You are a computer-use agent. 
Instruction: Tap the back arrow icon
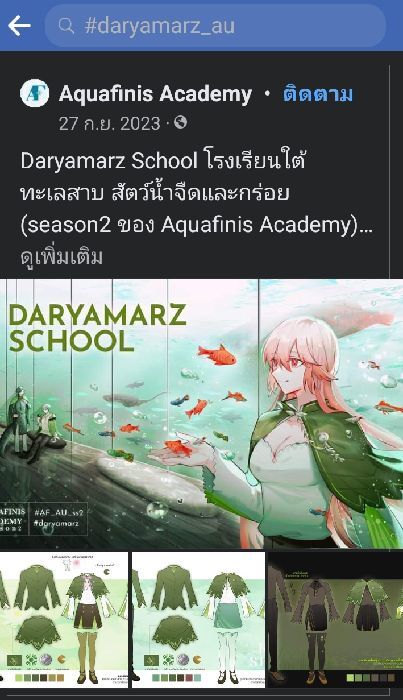pos(19,26)
